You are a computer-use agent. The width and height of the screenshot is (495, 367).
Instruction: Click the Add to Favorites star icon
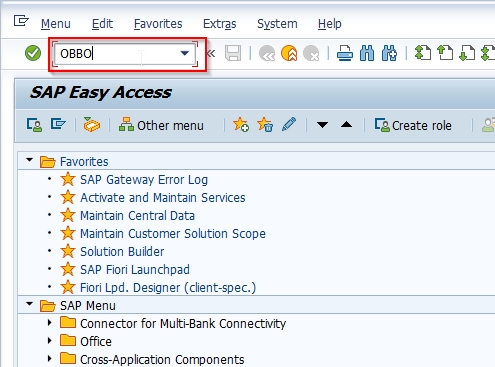coord(241,125)
